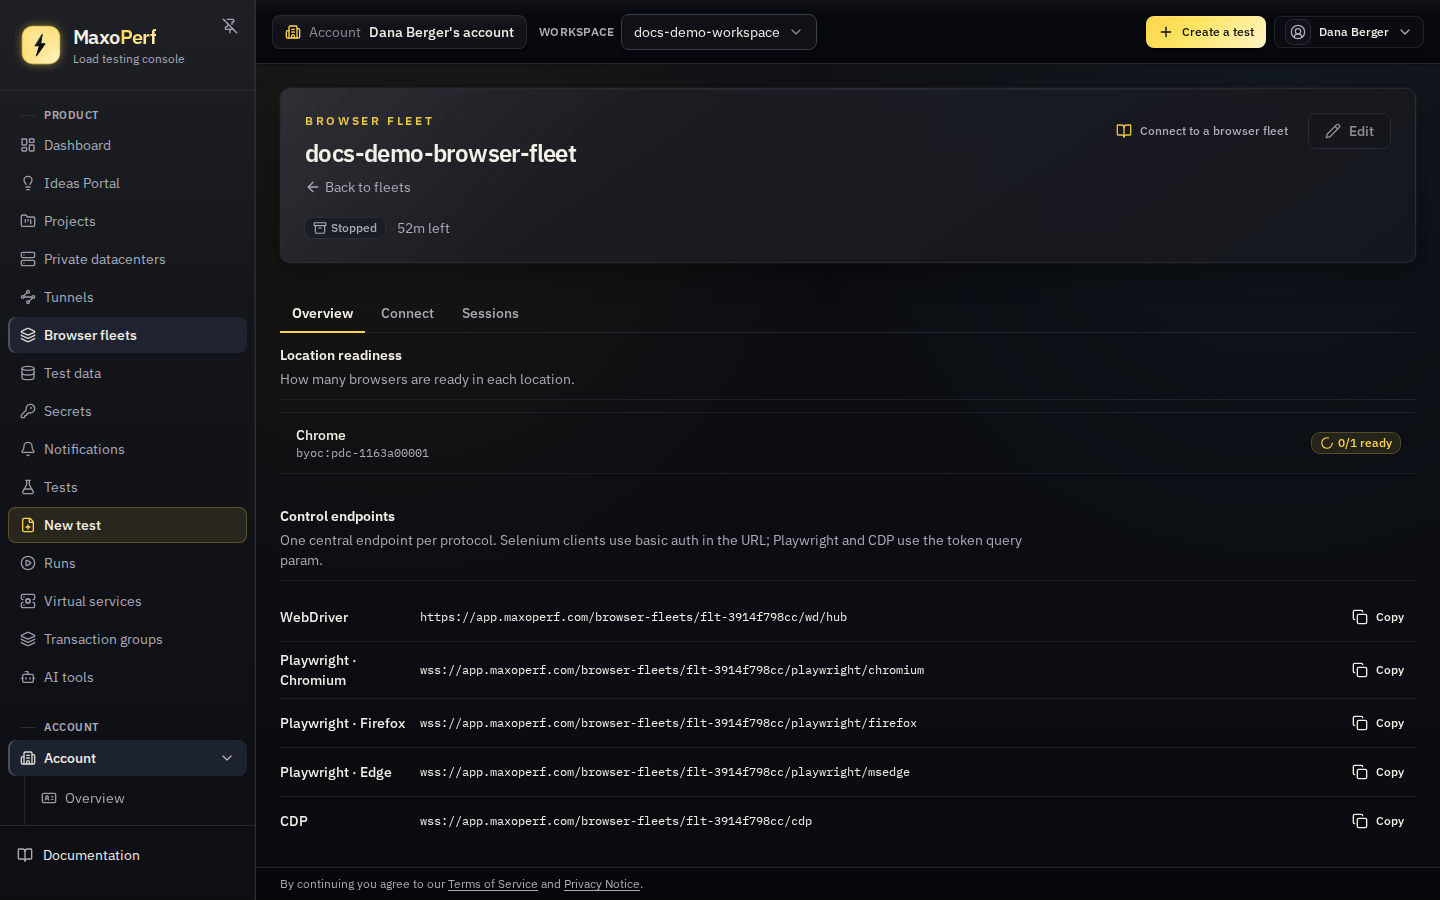Open the docs-demo-workspace workspace dropdown
The image size is (1440, 900).
click(x=719, y=32)
